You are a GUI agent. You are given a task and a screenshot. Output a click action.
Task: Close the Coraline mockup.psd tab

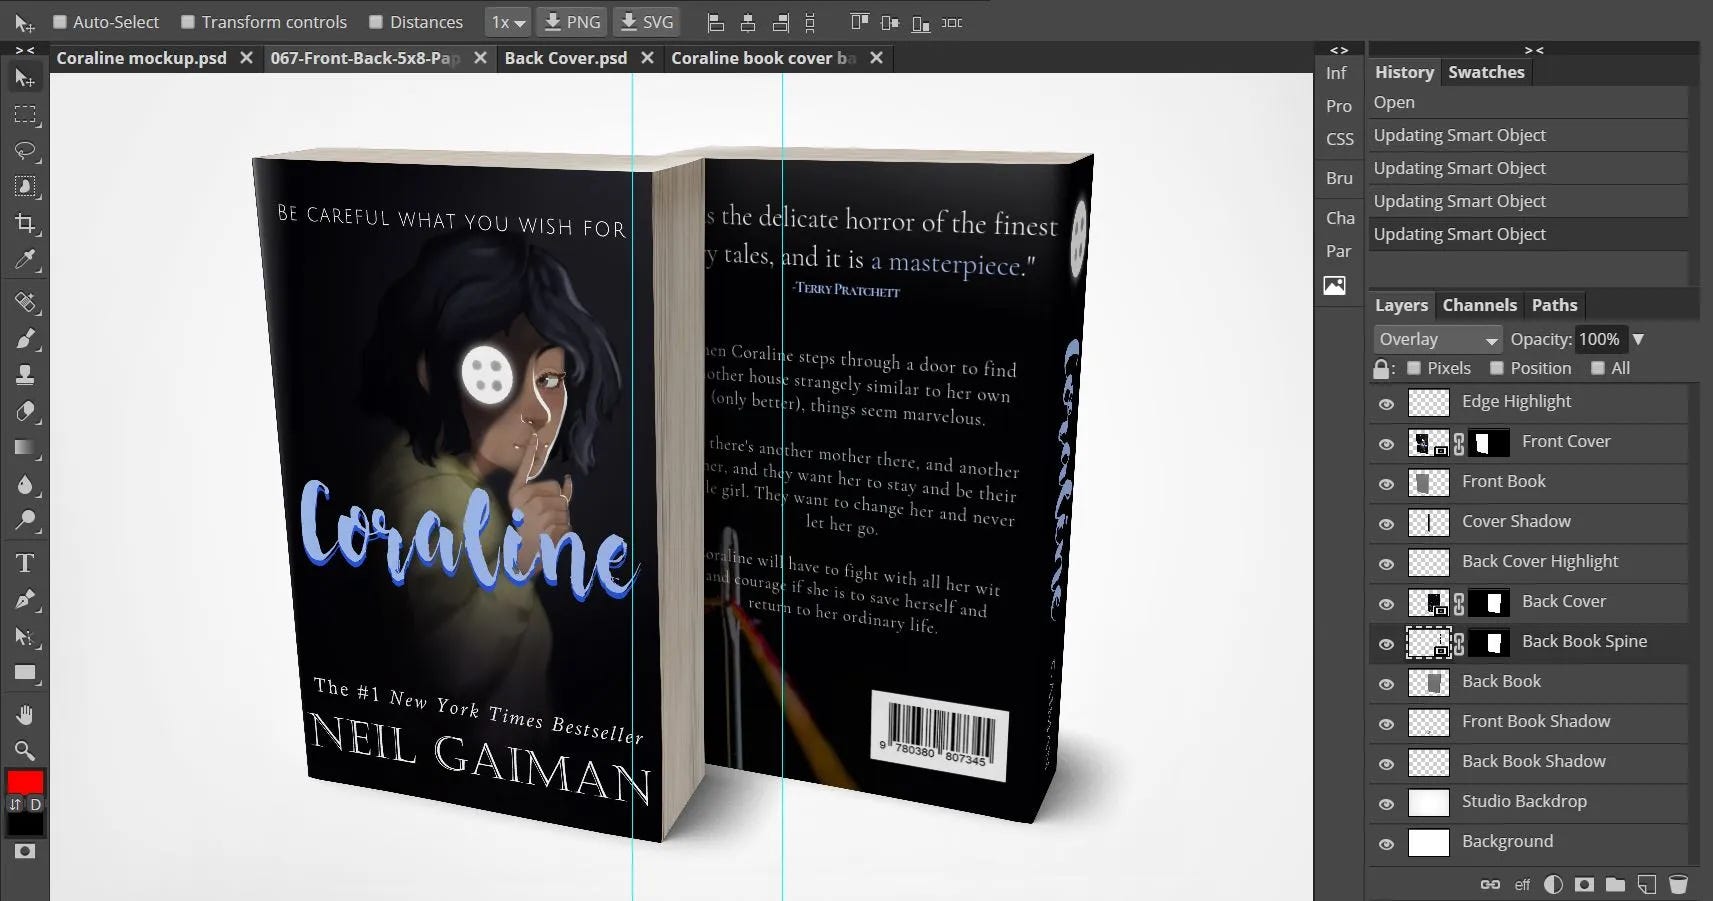(246, 58)
